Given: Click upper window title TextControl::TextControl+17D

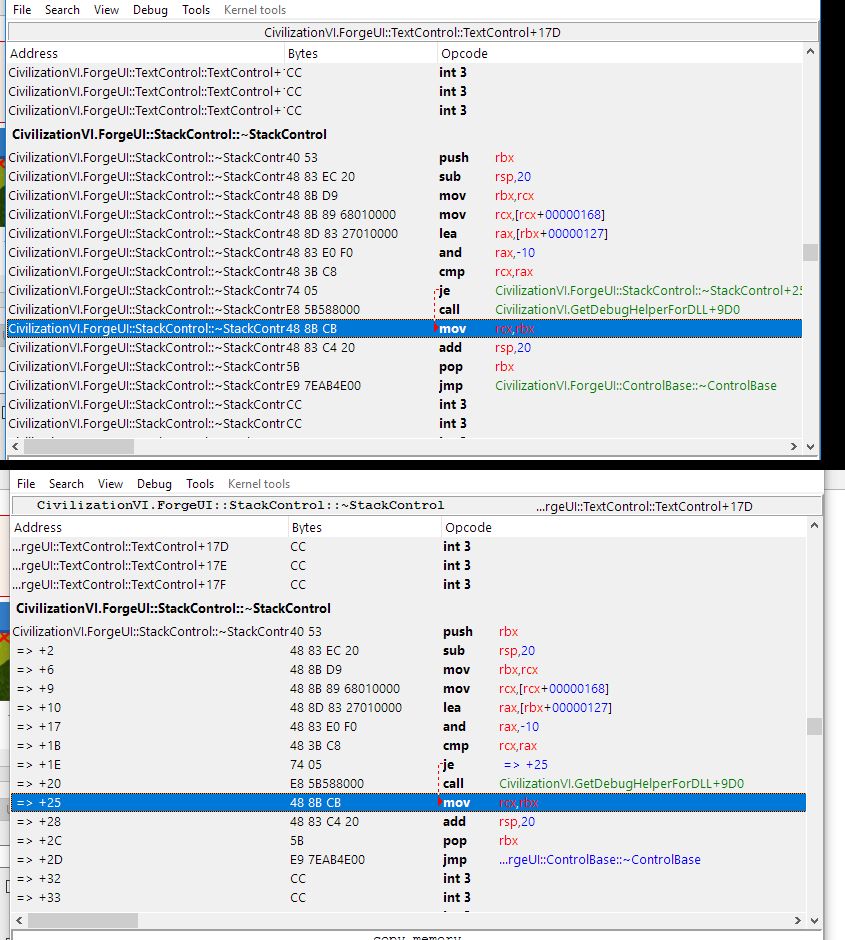Looking at the screenshot, I should tap(412, 32).
